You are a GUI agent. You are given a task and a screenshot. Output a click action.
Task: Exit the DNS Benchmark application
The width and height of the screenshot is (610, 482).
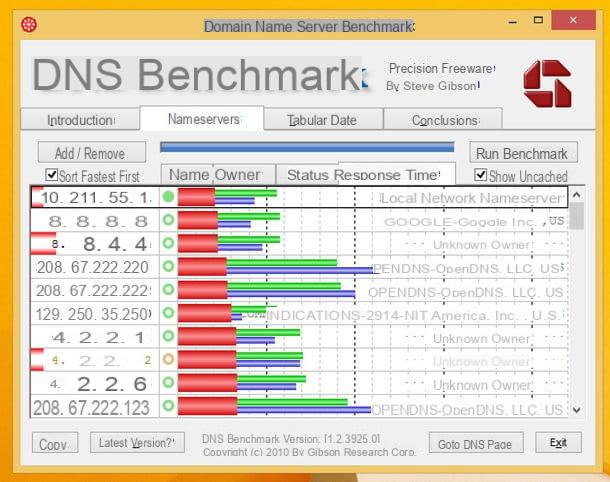[x=558, y=443]
